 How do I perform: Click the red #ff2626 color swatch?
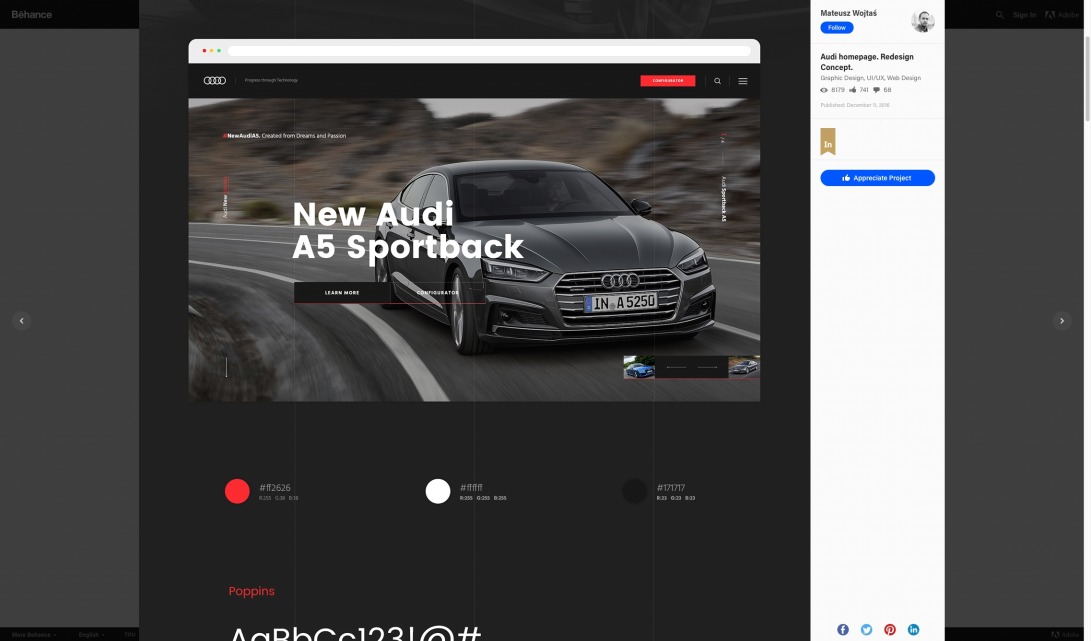[x=237, y=491]
